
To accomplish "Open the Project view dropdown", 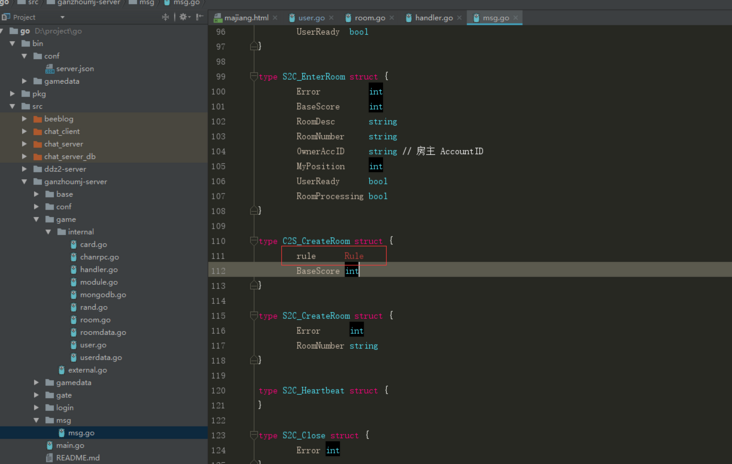I will [62, 17].
